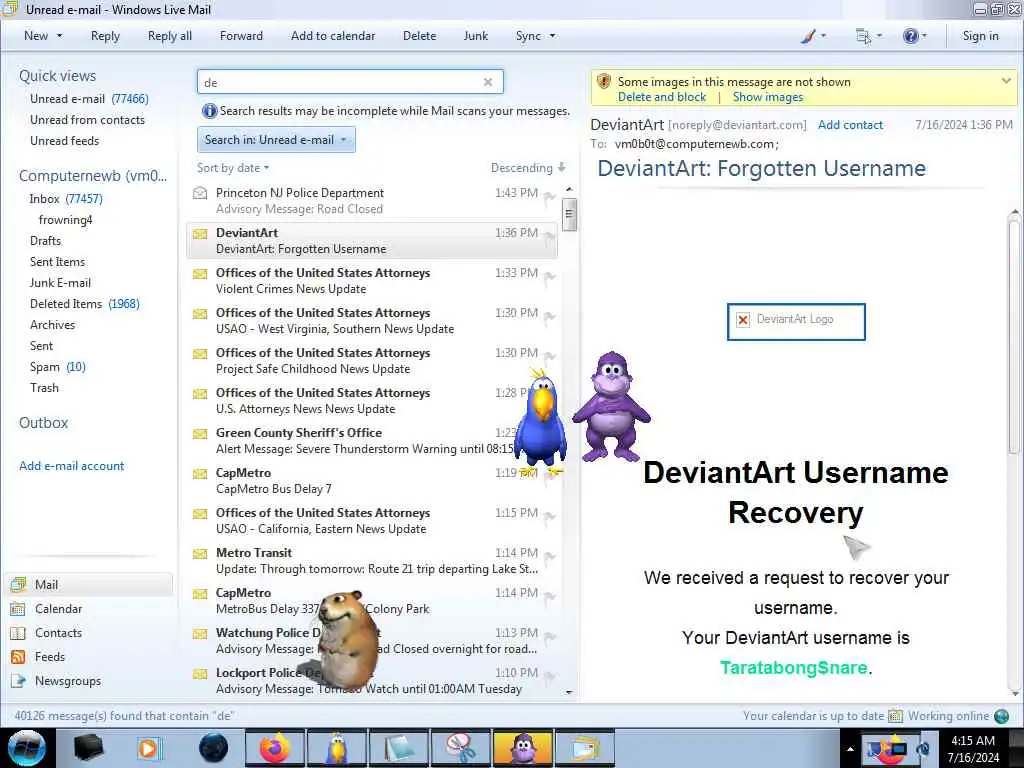
Task: Flag the CapMetro MetroBus Delay message
Action: [x=550, y=596]
